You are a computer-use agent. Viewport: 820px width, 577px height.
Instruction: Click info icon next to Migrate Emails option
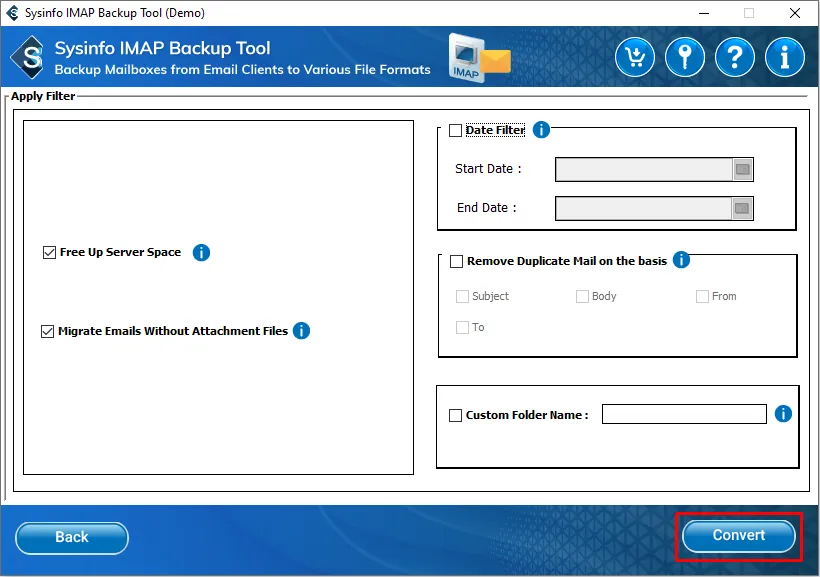(x=301, y=331)
